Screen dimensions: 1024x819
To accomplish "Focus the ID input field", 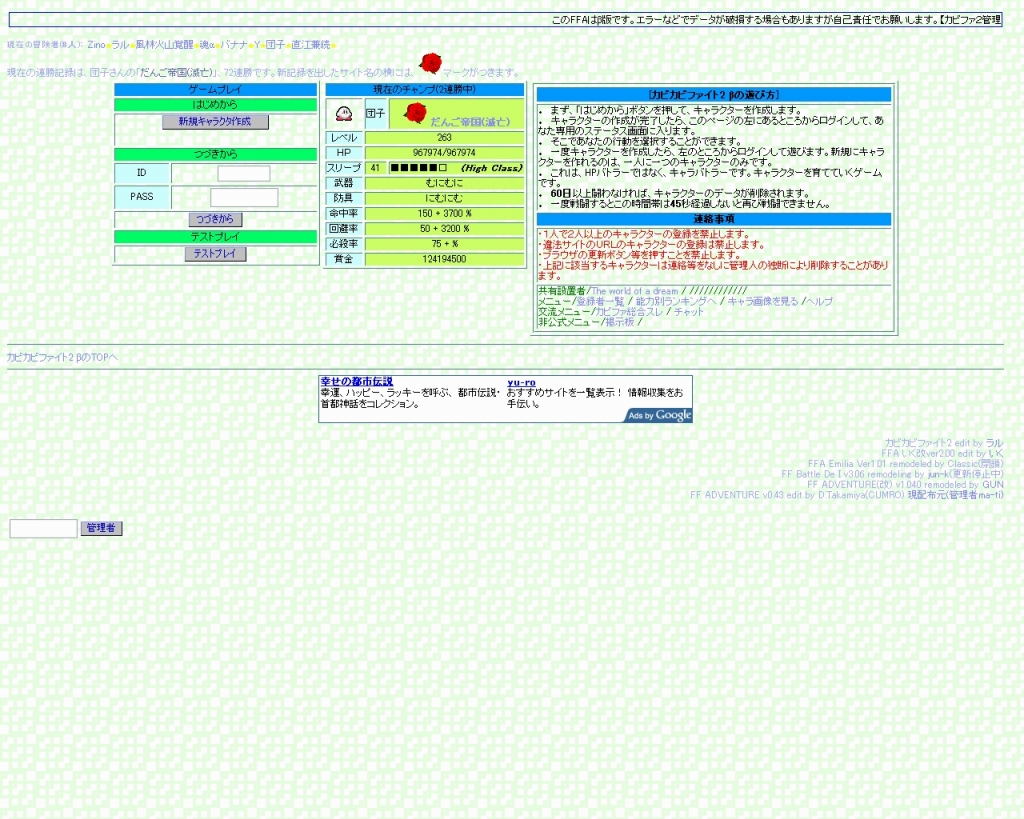I will (244, 173).
